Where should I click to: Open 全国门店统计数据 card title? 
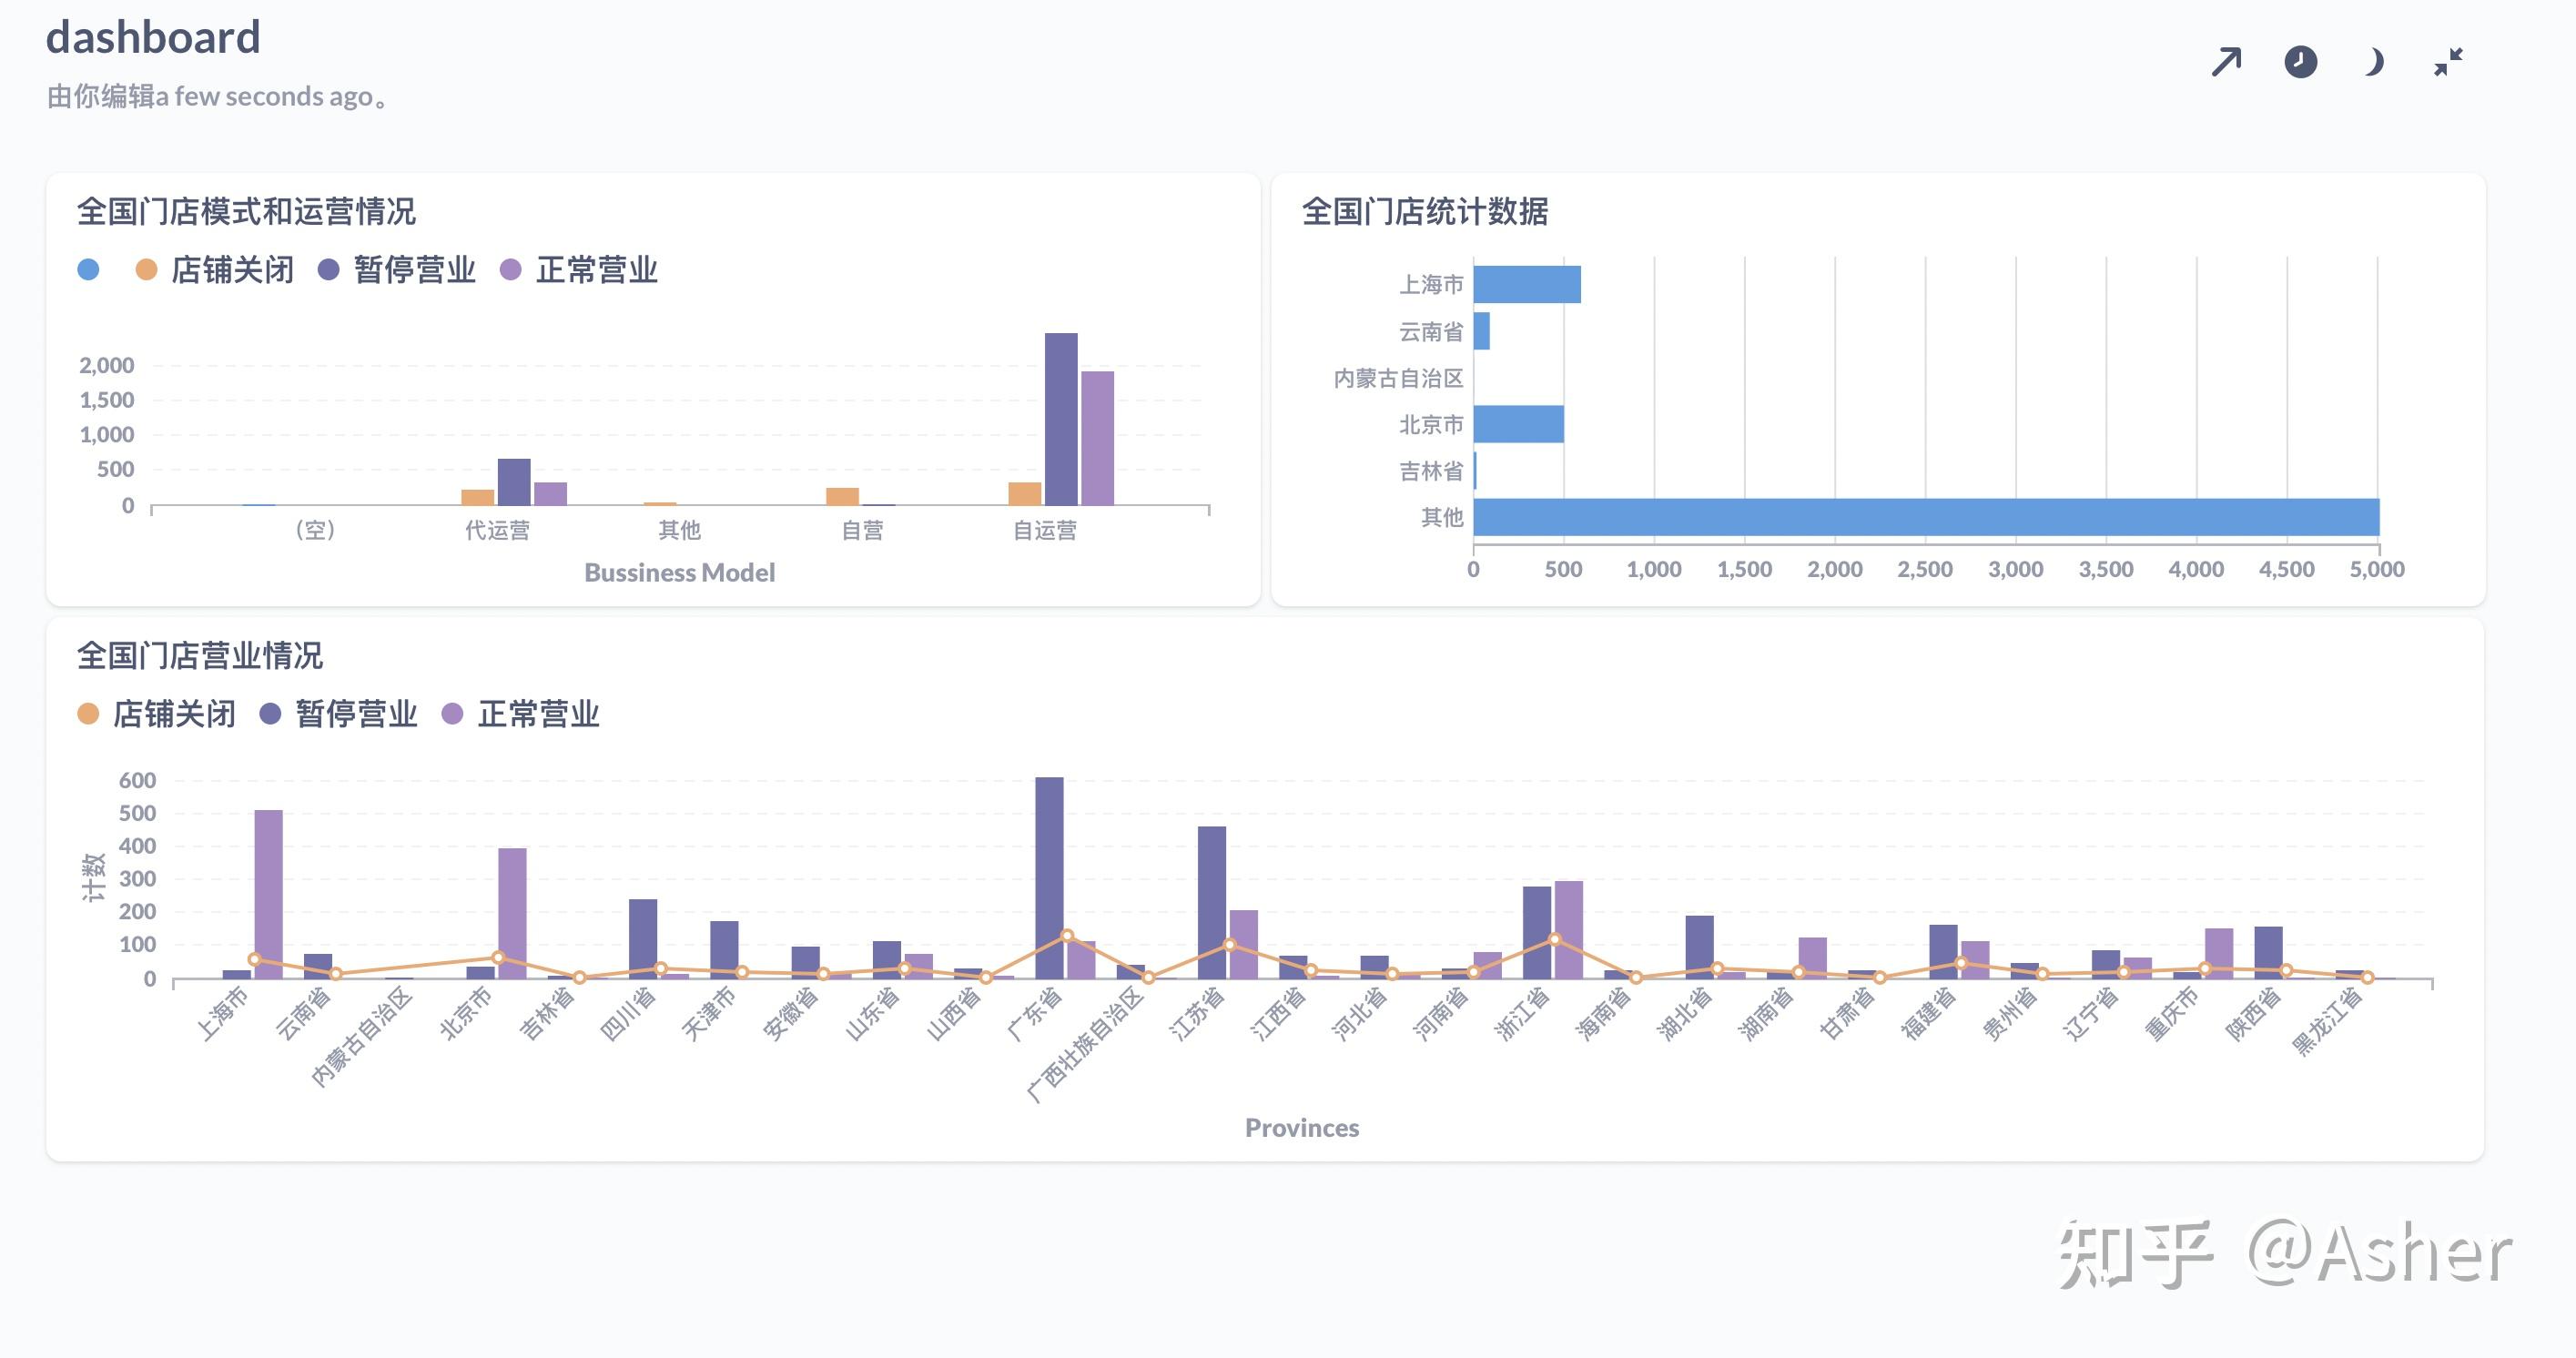tap(1425, 212)
